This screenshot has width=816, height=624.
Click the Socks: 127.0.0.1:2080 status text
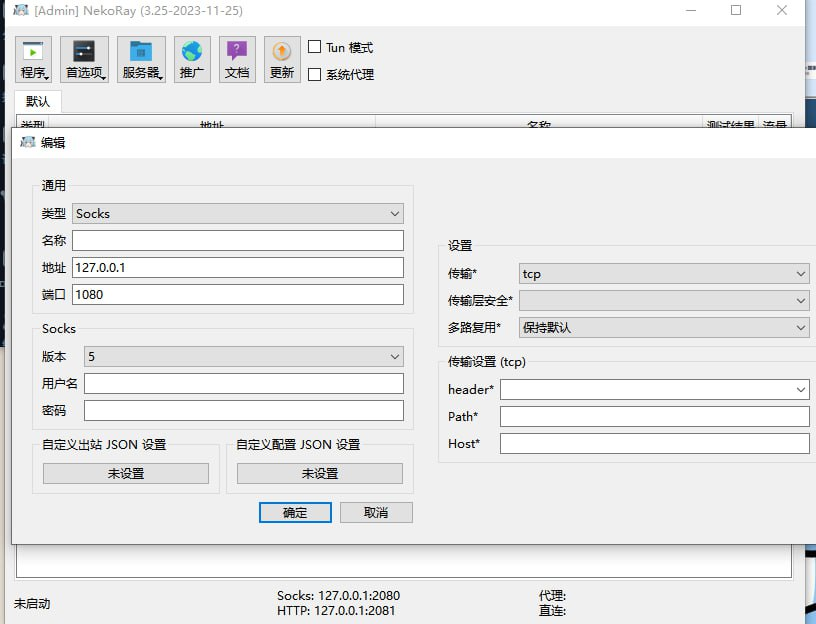point(338,595)
